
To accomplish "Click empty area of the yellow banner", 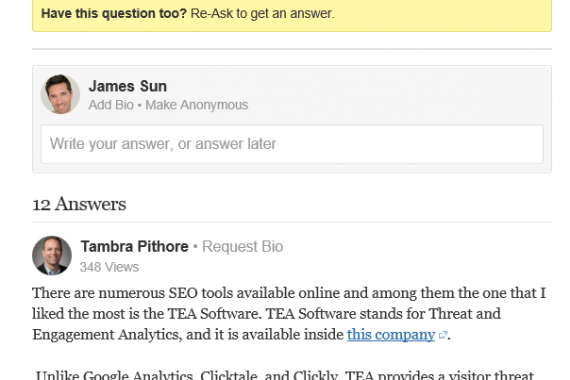I will pos(443,13).
